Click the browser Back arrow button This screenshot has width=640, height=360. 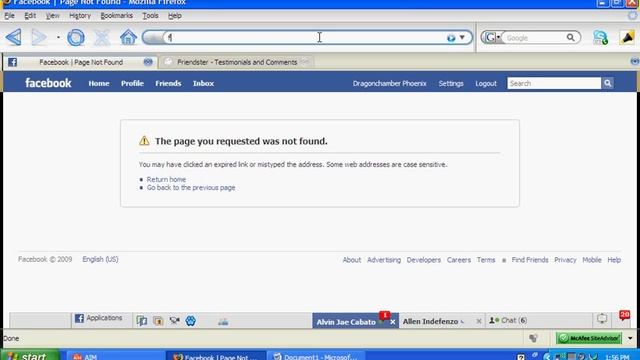(14, 38)
